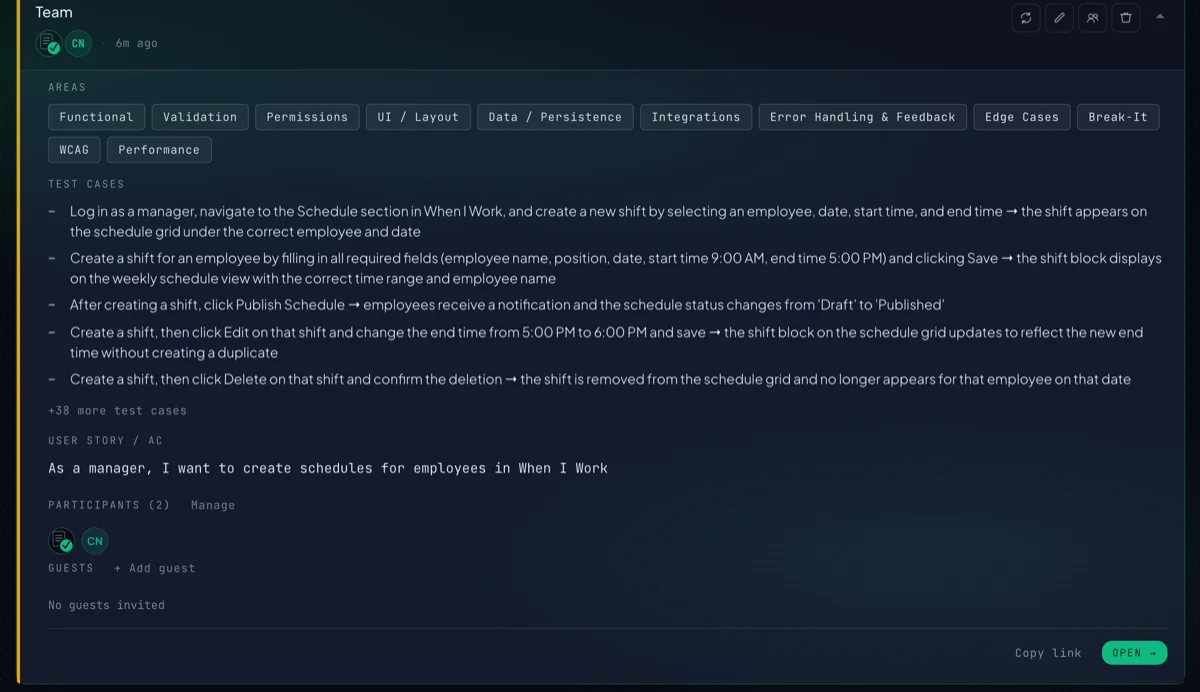Expand the +38 more test cases
Viewport: 1200px width, 692px height.
117,411
